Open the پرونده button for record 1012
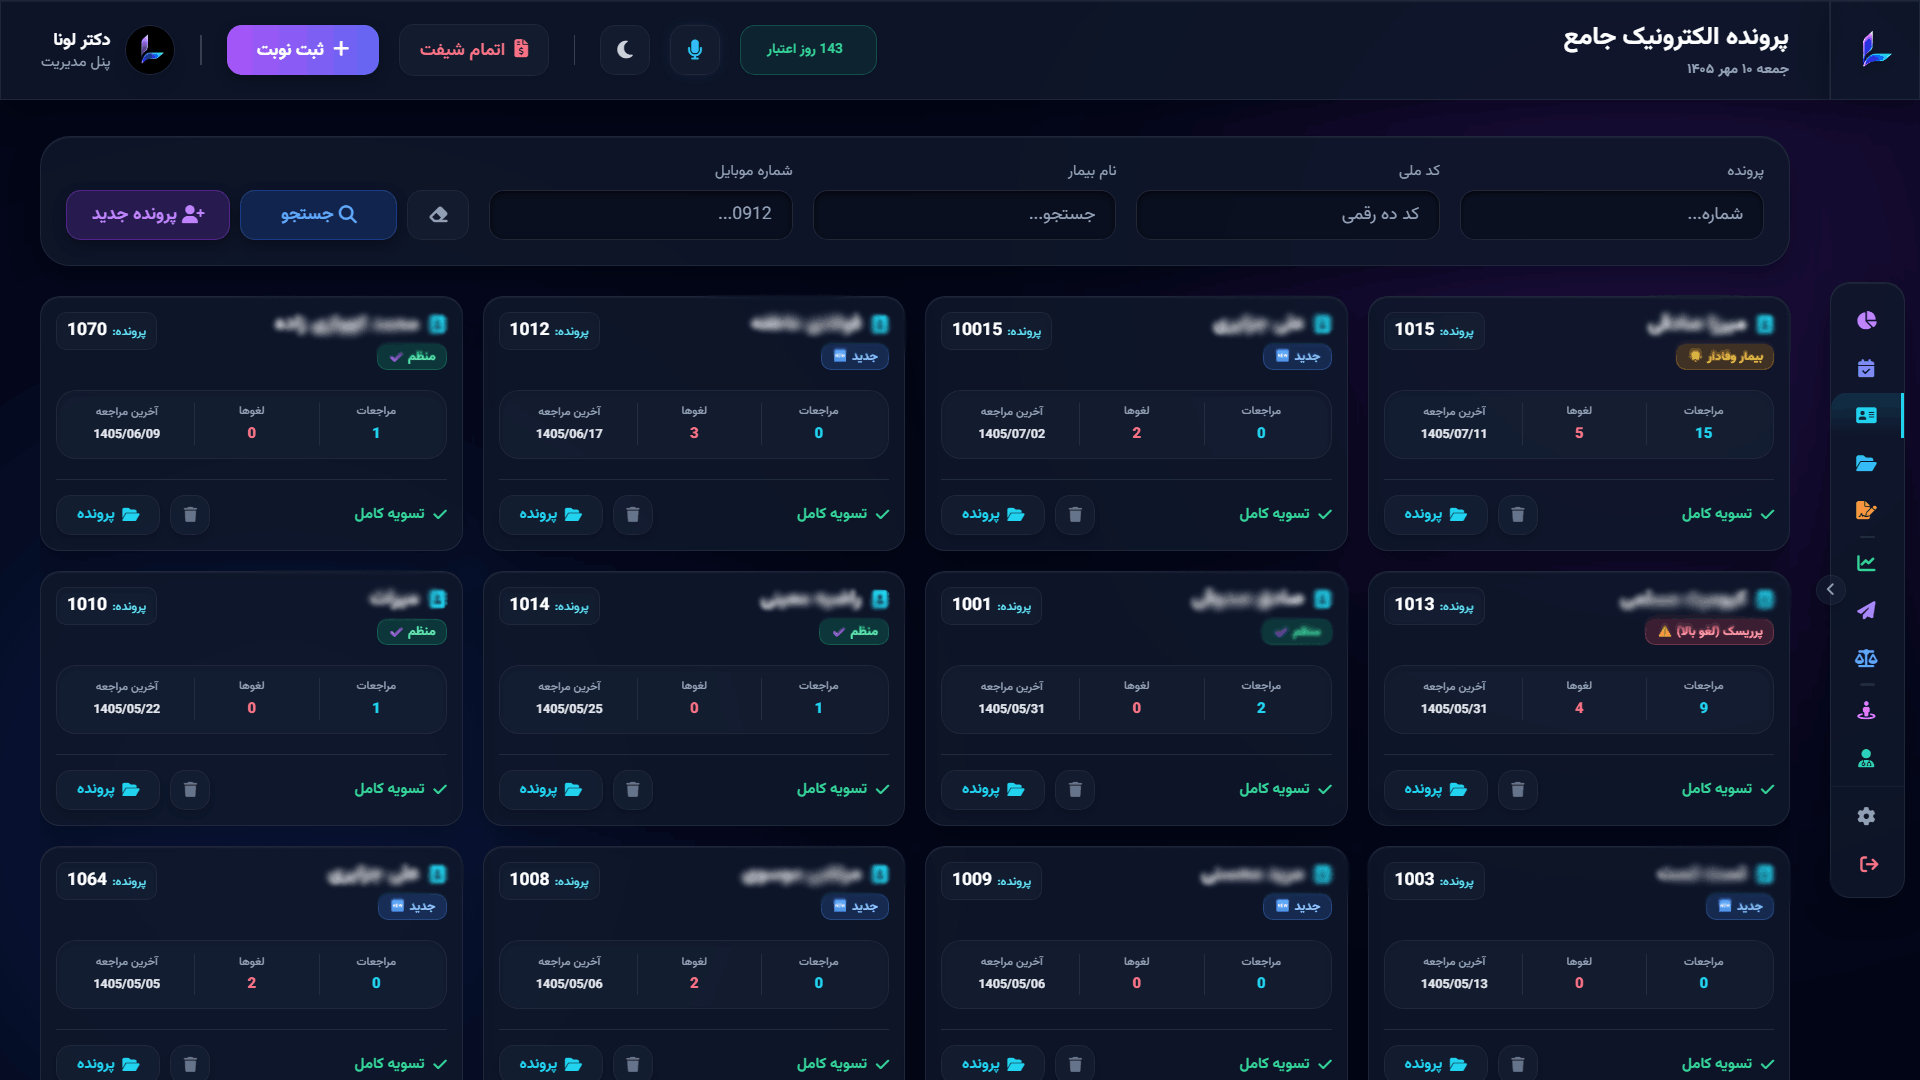The image size is (1920, 1080). [551, 514]
